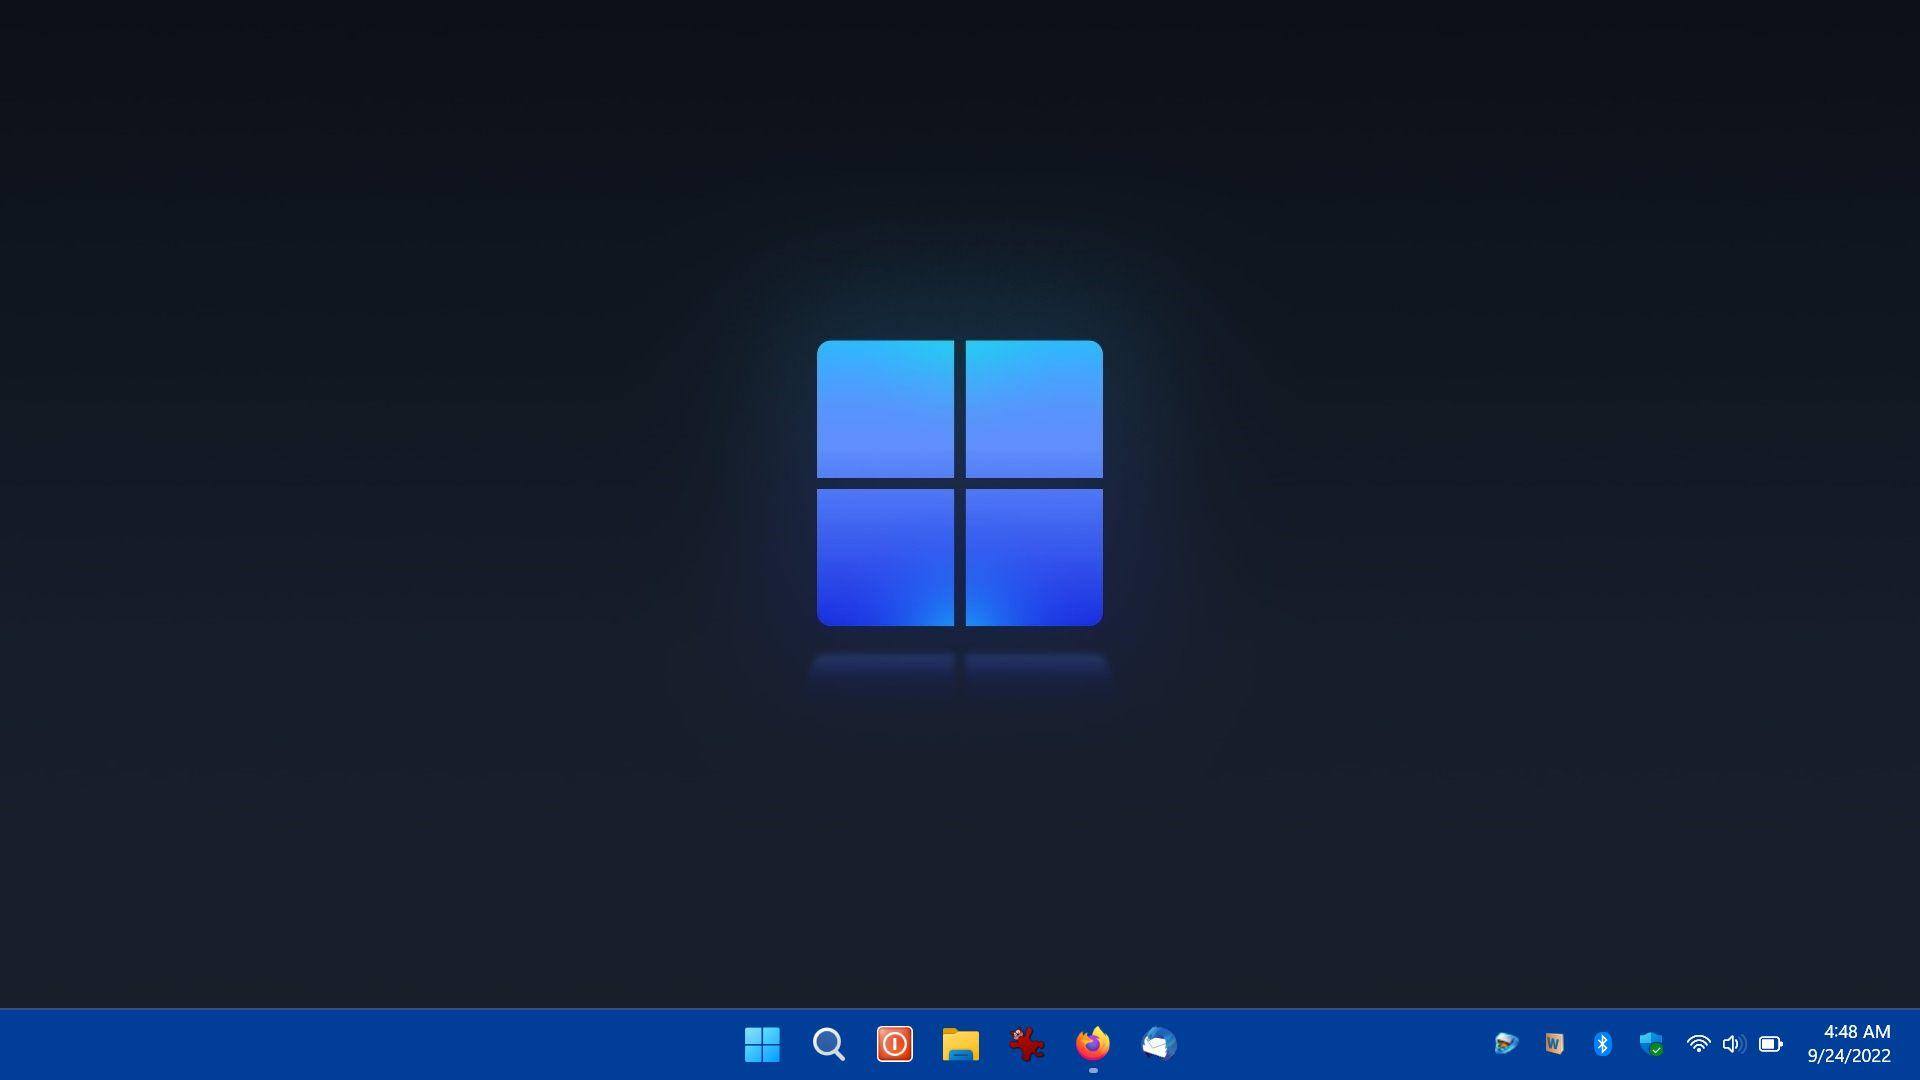
Task: Open Windows Security shield tray icon
Action: click(1651, 1044)
